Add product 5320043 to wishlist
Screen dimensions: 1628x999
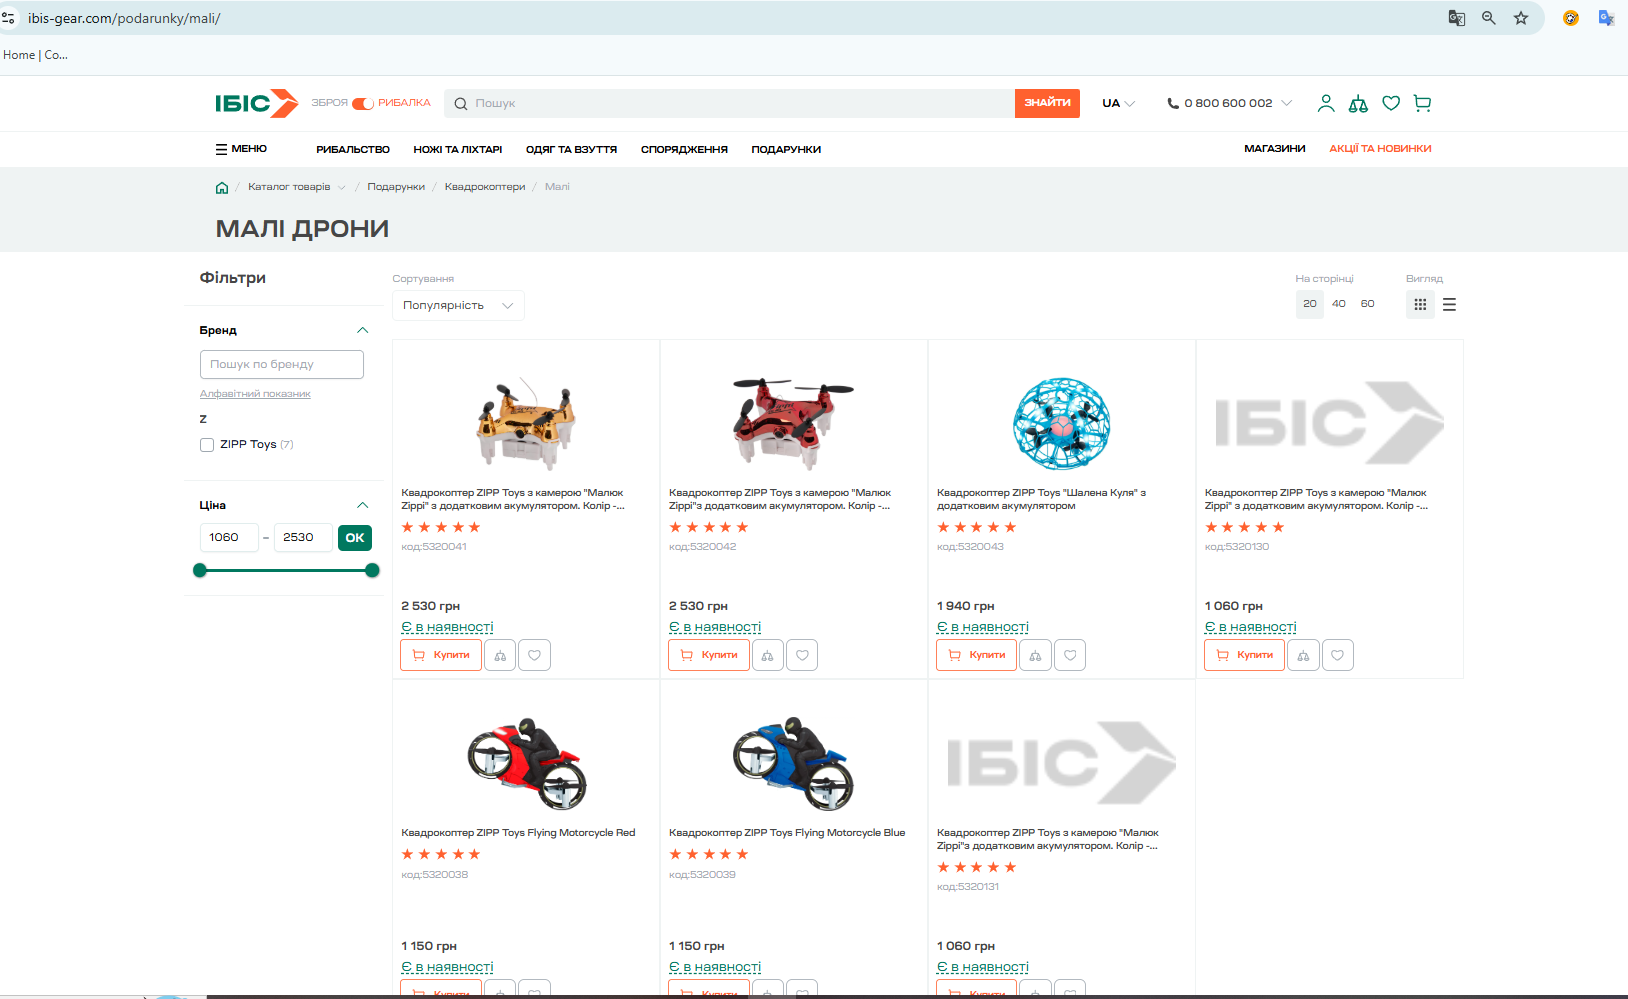point(1071,655)
